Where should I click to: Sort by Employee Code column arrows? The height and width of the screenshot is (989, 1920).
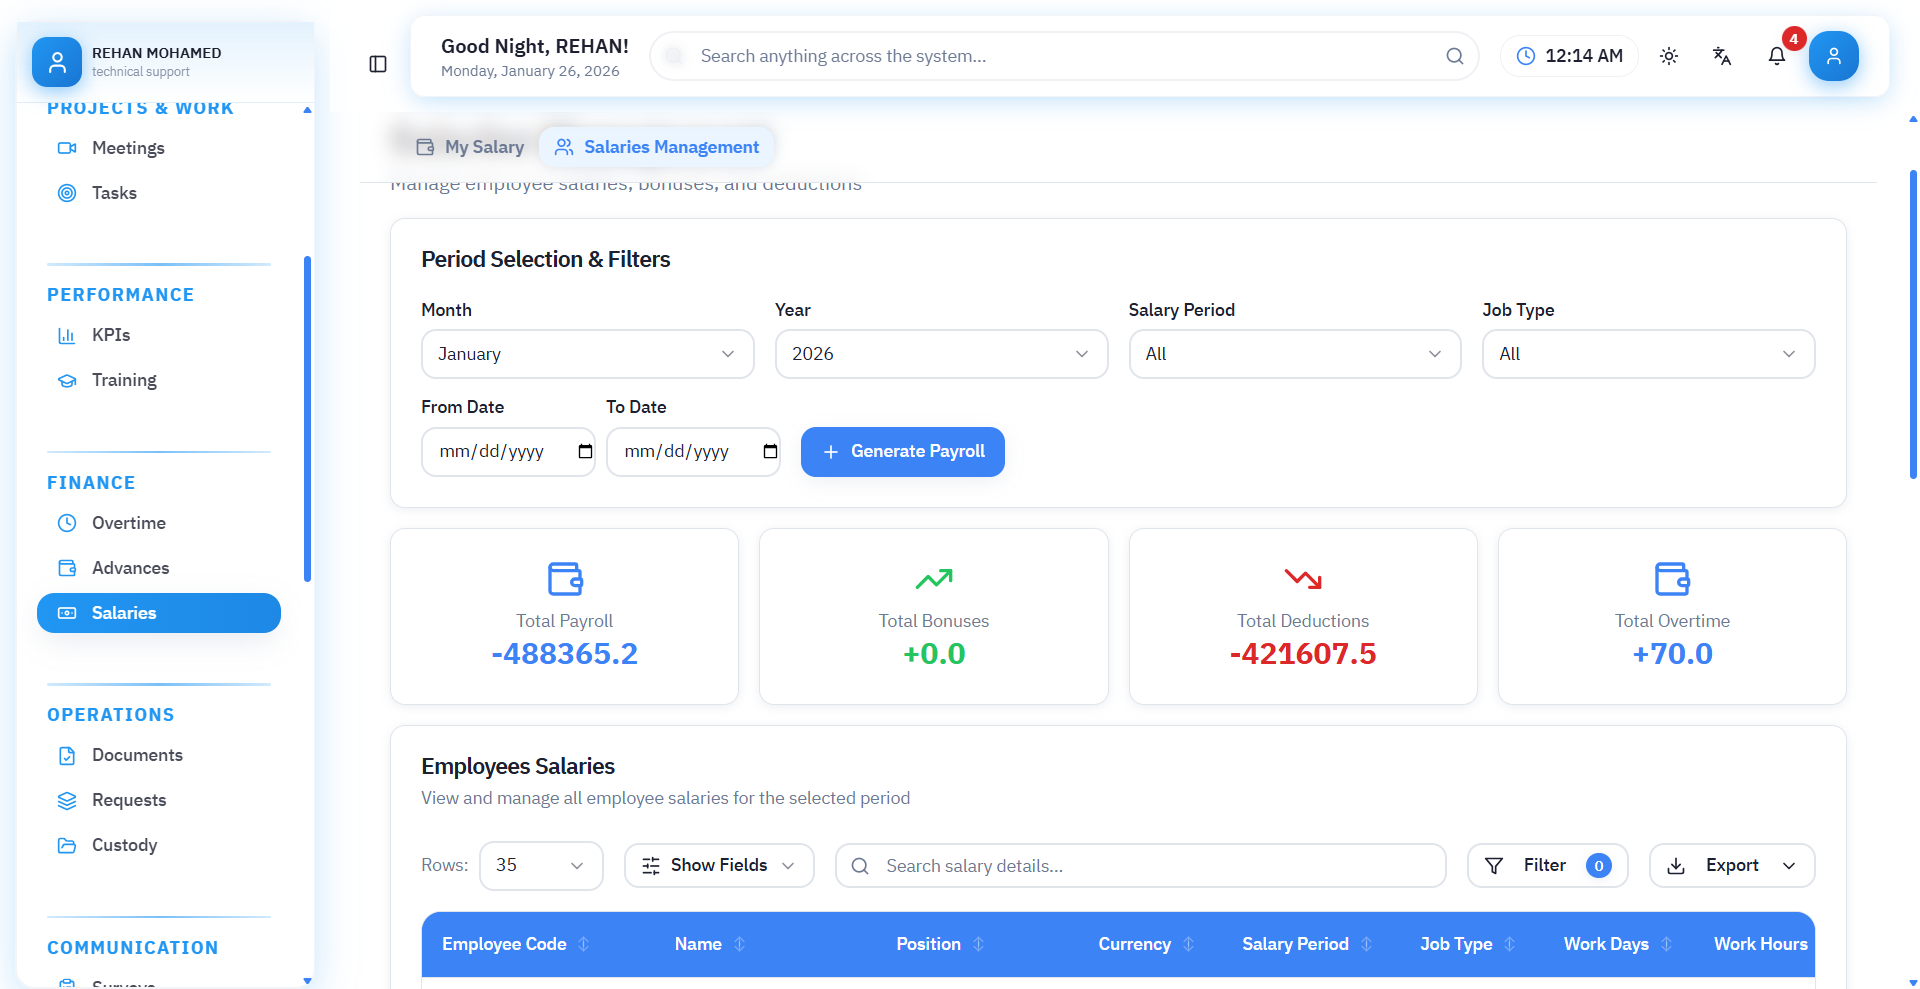[x=584, y=944]
